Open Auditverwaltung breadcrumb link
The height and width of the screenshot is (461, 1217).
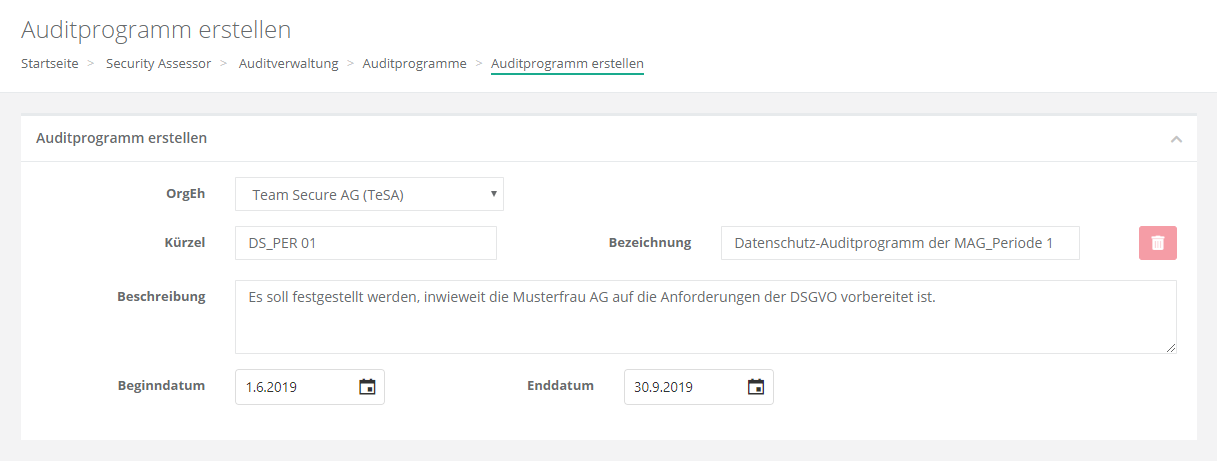click(288, 63)
